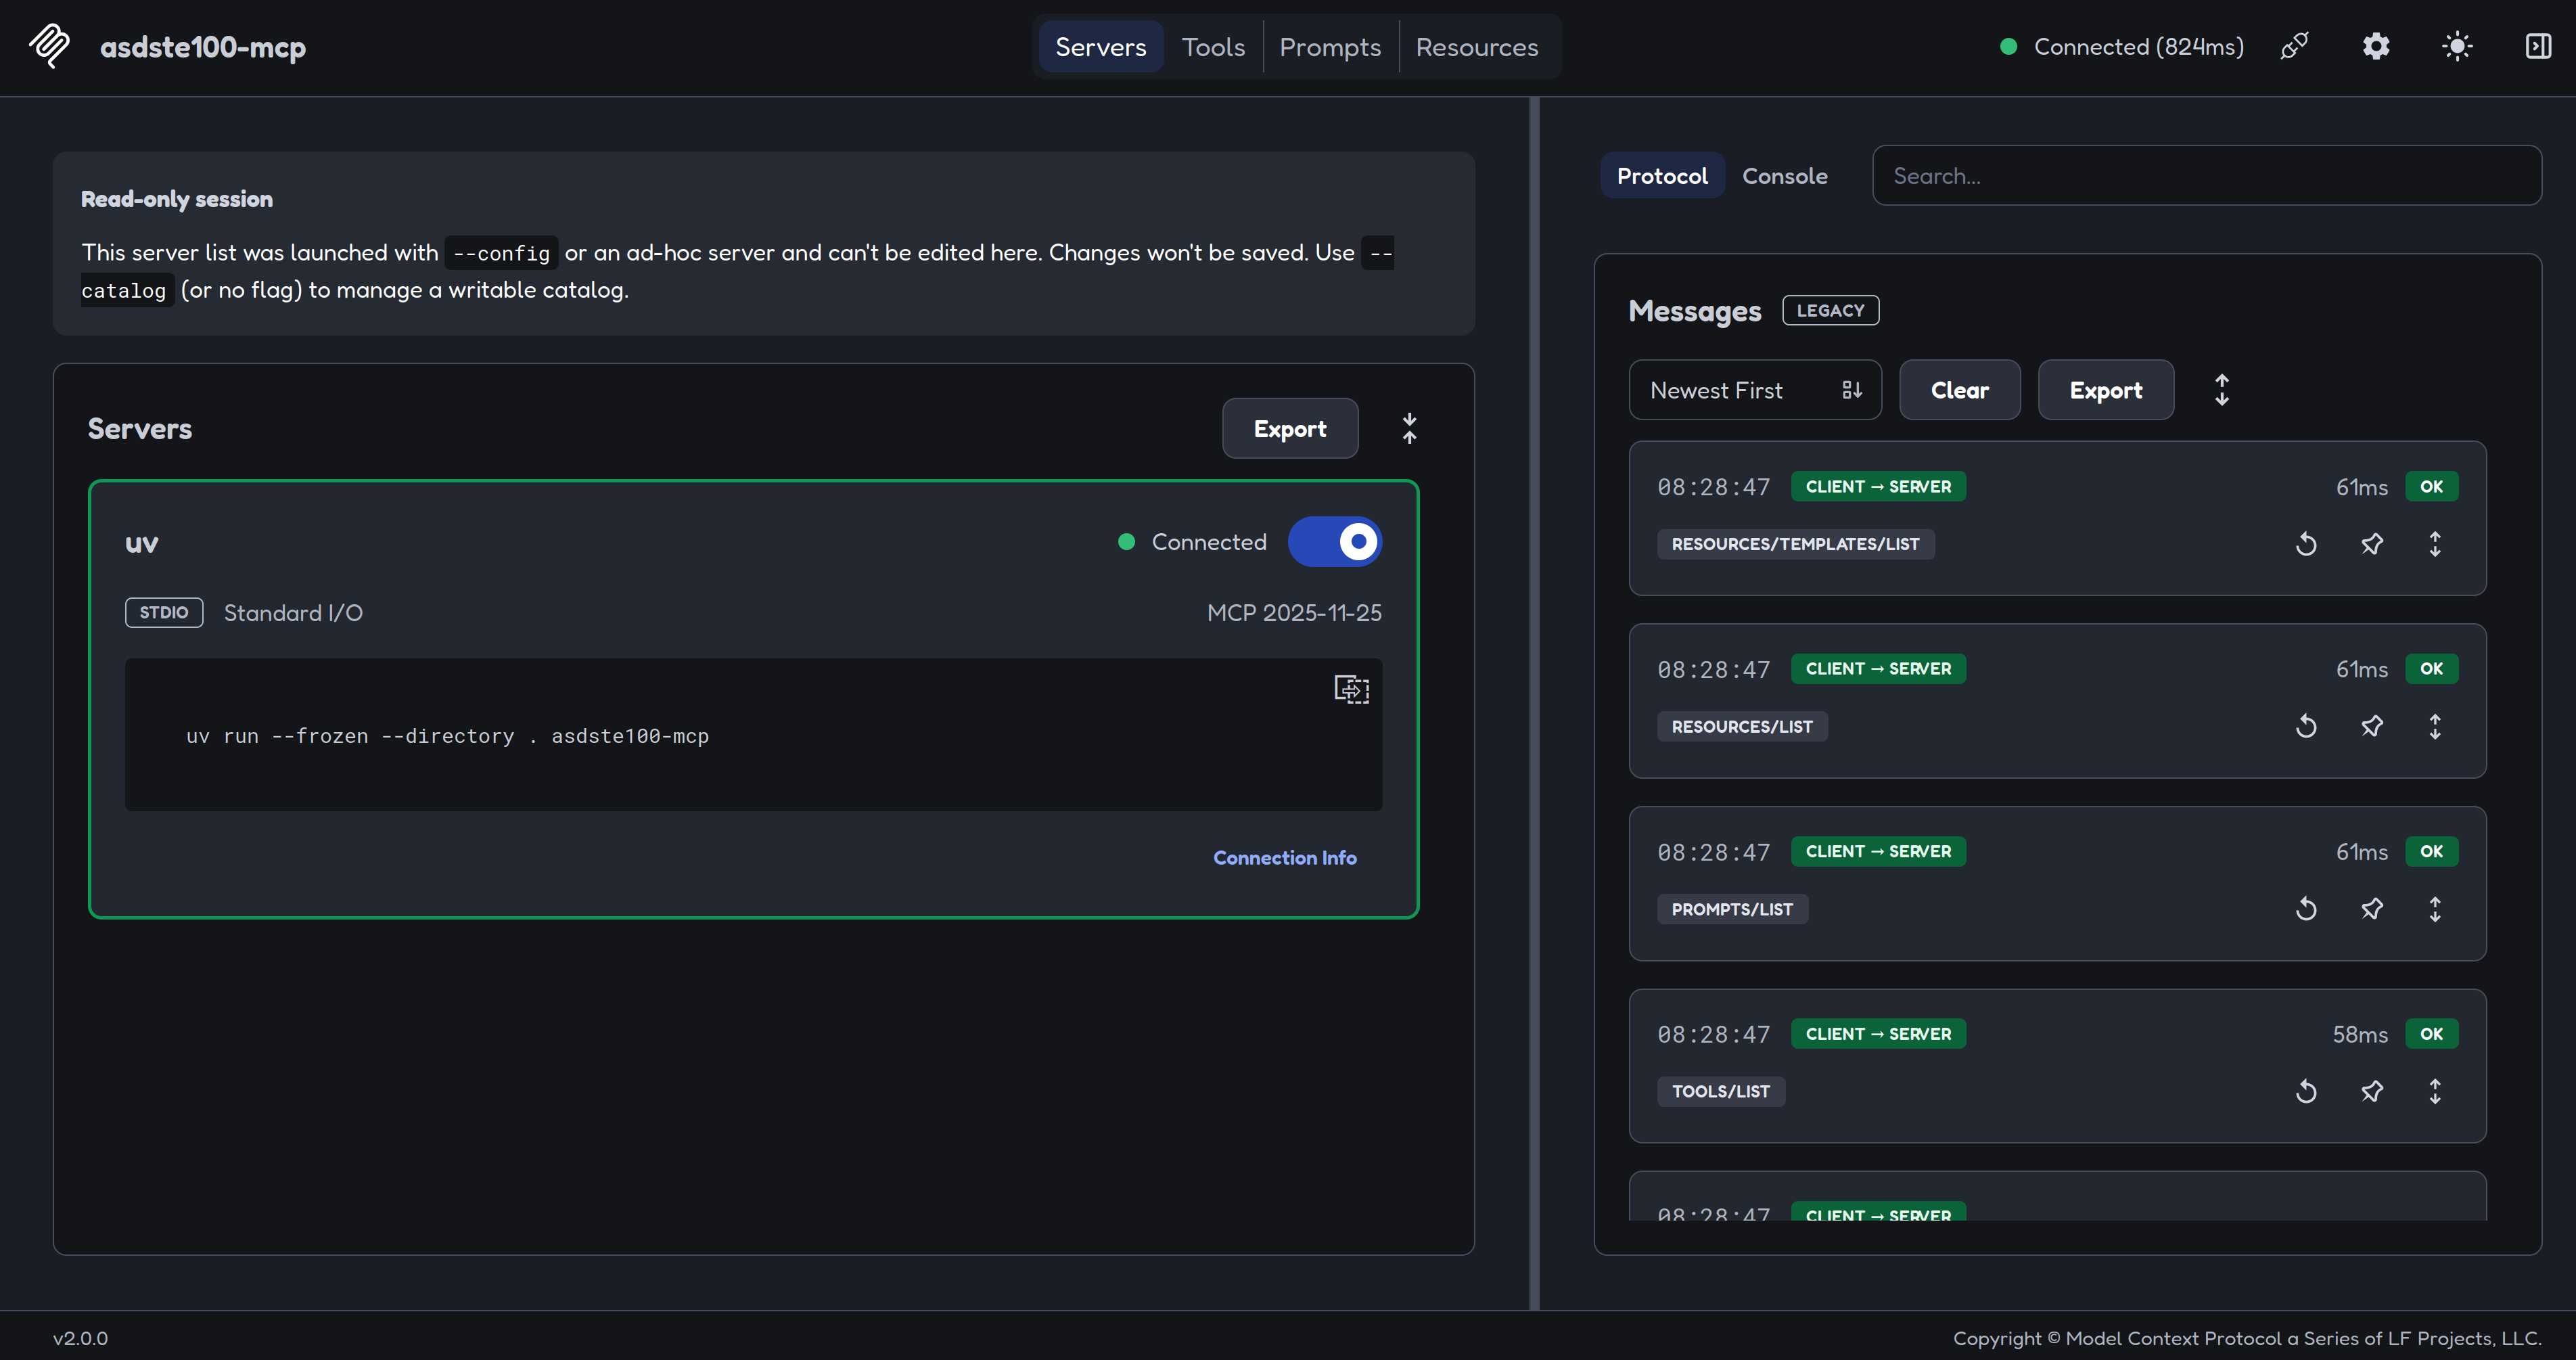The width and height of the screenshot is (2576, 1360).
Task: Switch to the Tools tab
Action: (1213, 47)
